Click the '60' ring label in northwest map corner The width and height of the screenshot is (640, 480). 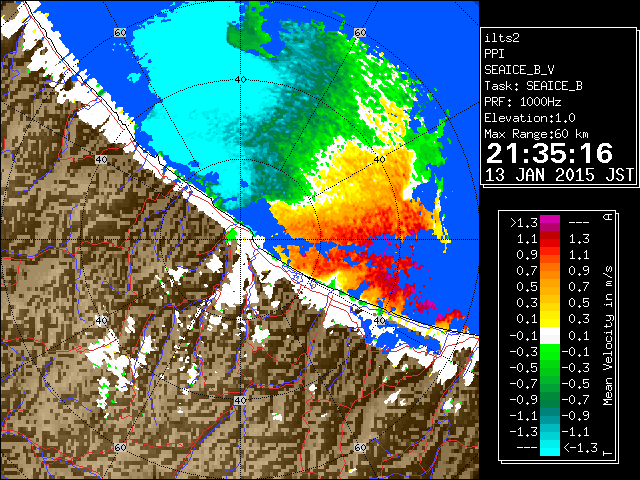120,33
